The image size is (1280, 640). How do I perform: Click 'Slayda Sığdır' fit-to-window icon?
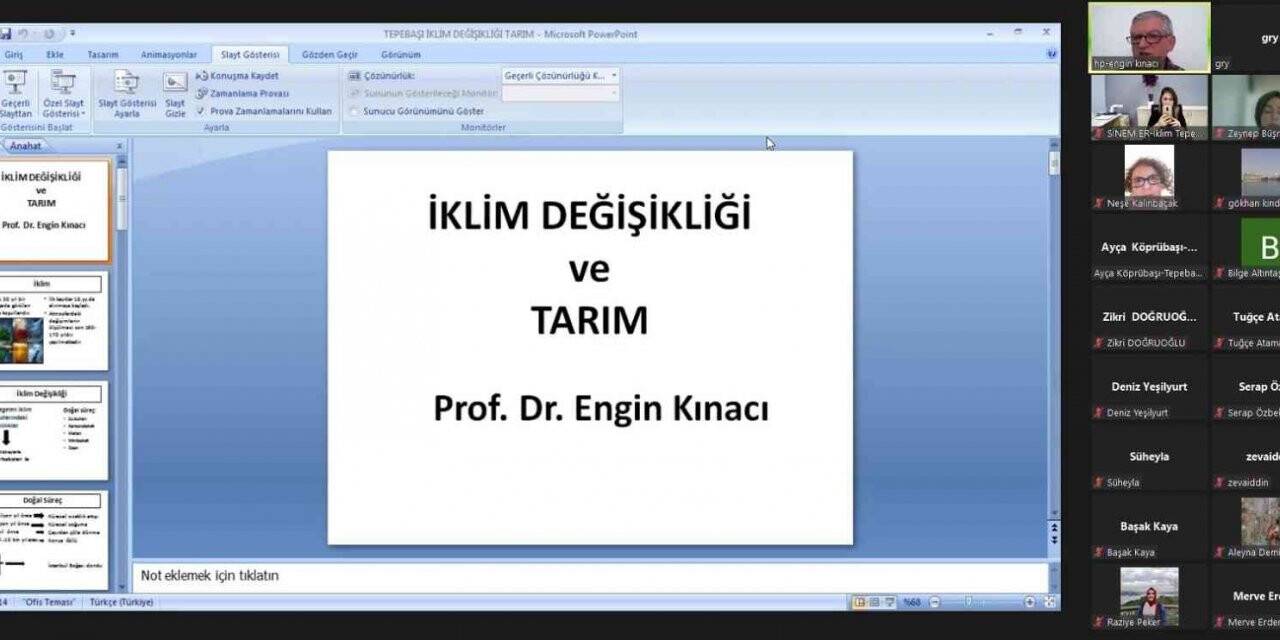[1048, 601]
